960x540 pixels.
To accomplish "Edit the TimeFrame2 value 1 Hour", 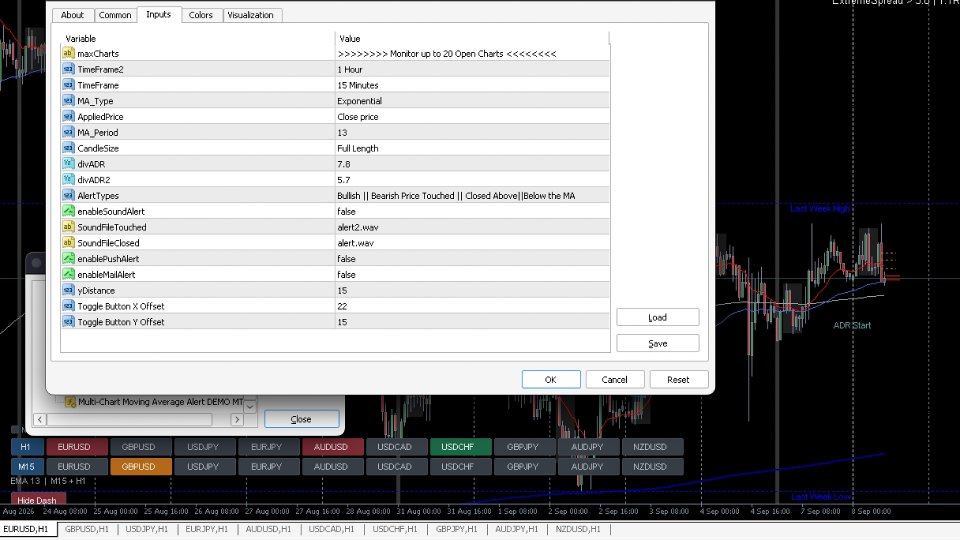I will tap(472, 69).
